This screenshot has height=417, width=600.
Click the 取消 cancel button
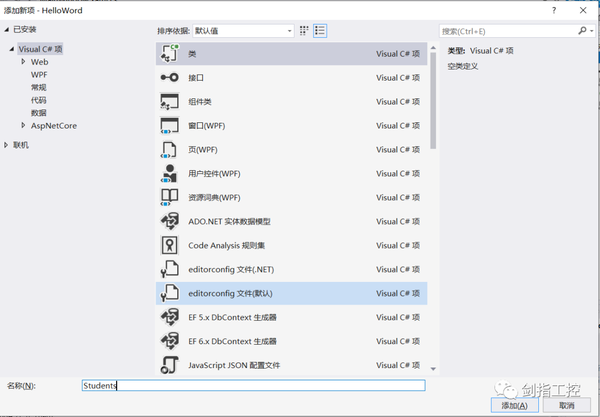coord(567,406)
